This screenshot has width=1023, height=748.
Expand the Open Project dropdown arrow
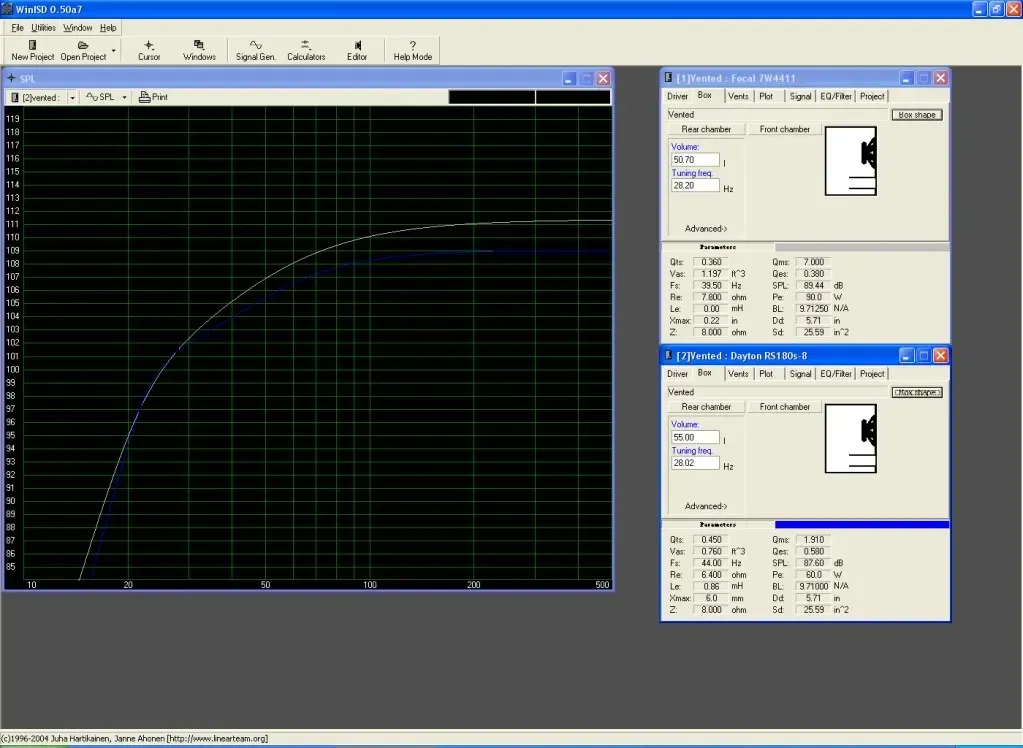coord(114,50)
